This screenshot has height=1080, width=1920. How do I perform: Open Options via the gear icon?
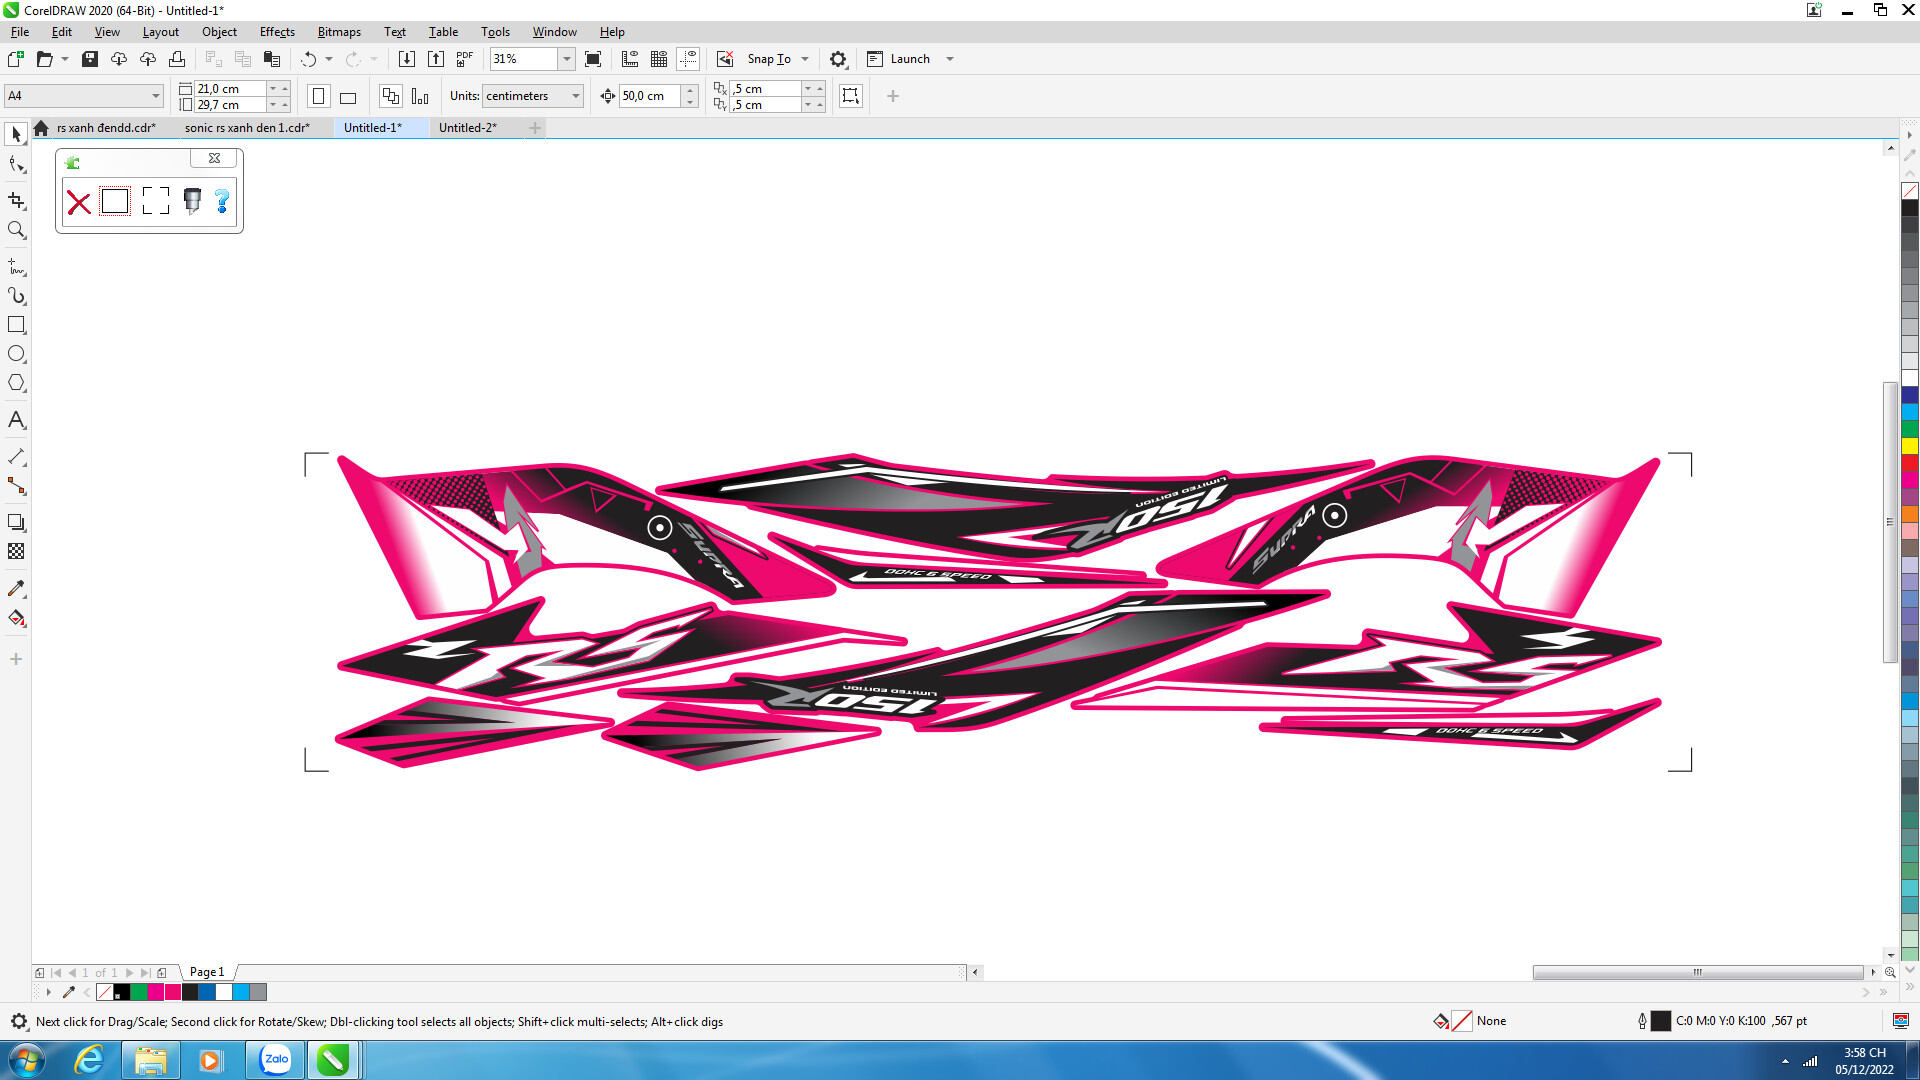pos(838,59)
